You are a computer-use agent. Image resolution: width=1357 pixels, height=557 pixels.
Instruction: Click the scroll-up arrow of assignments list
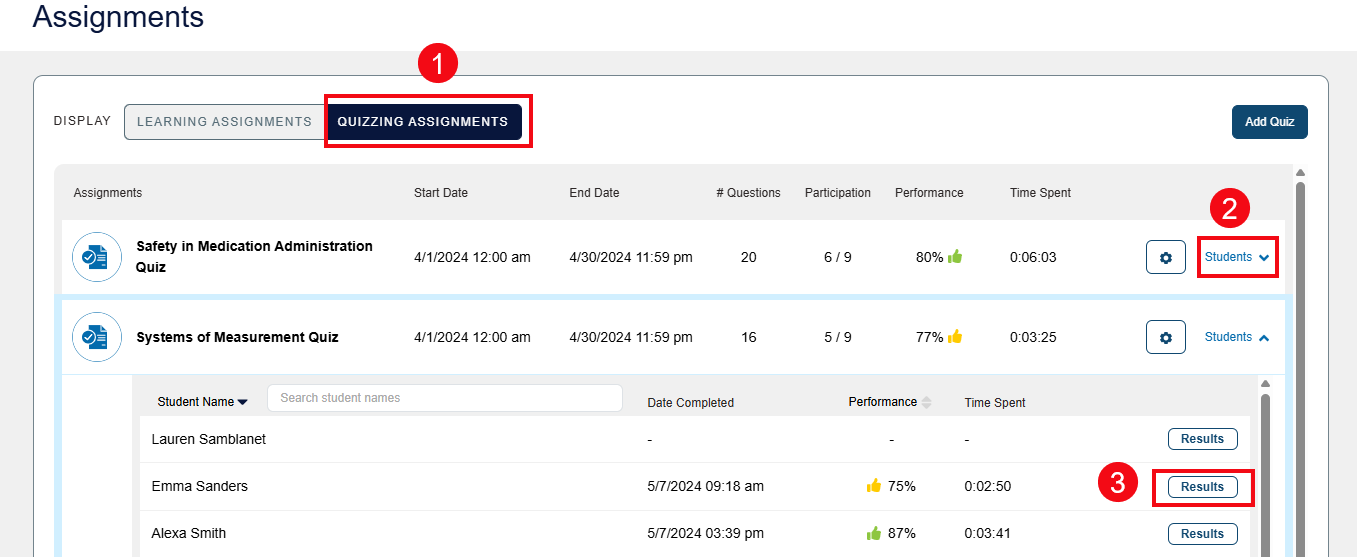[x=1300, y=172]
